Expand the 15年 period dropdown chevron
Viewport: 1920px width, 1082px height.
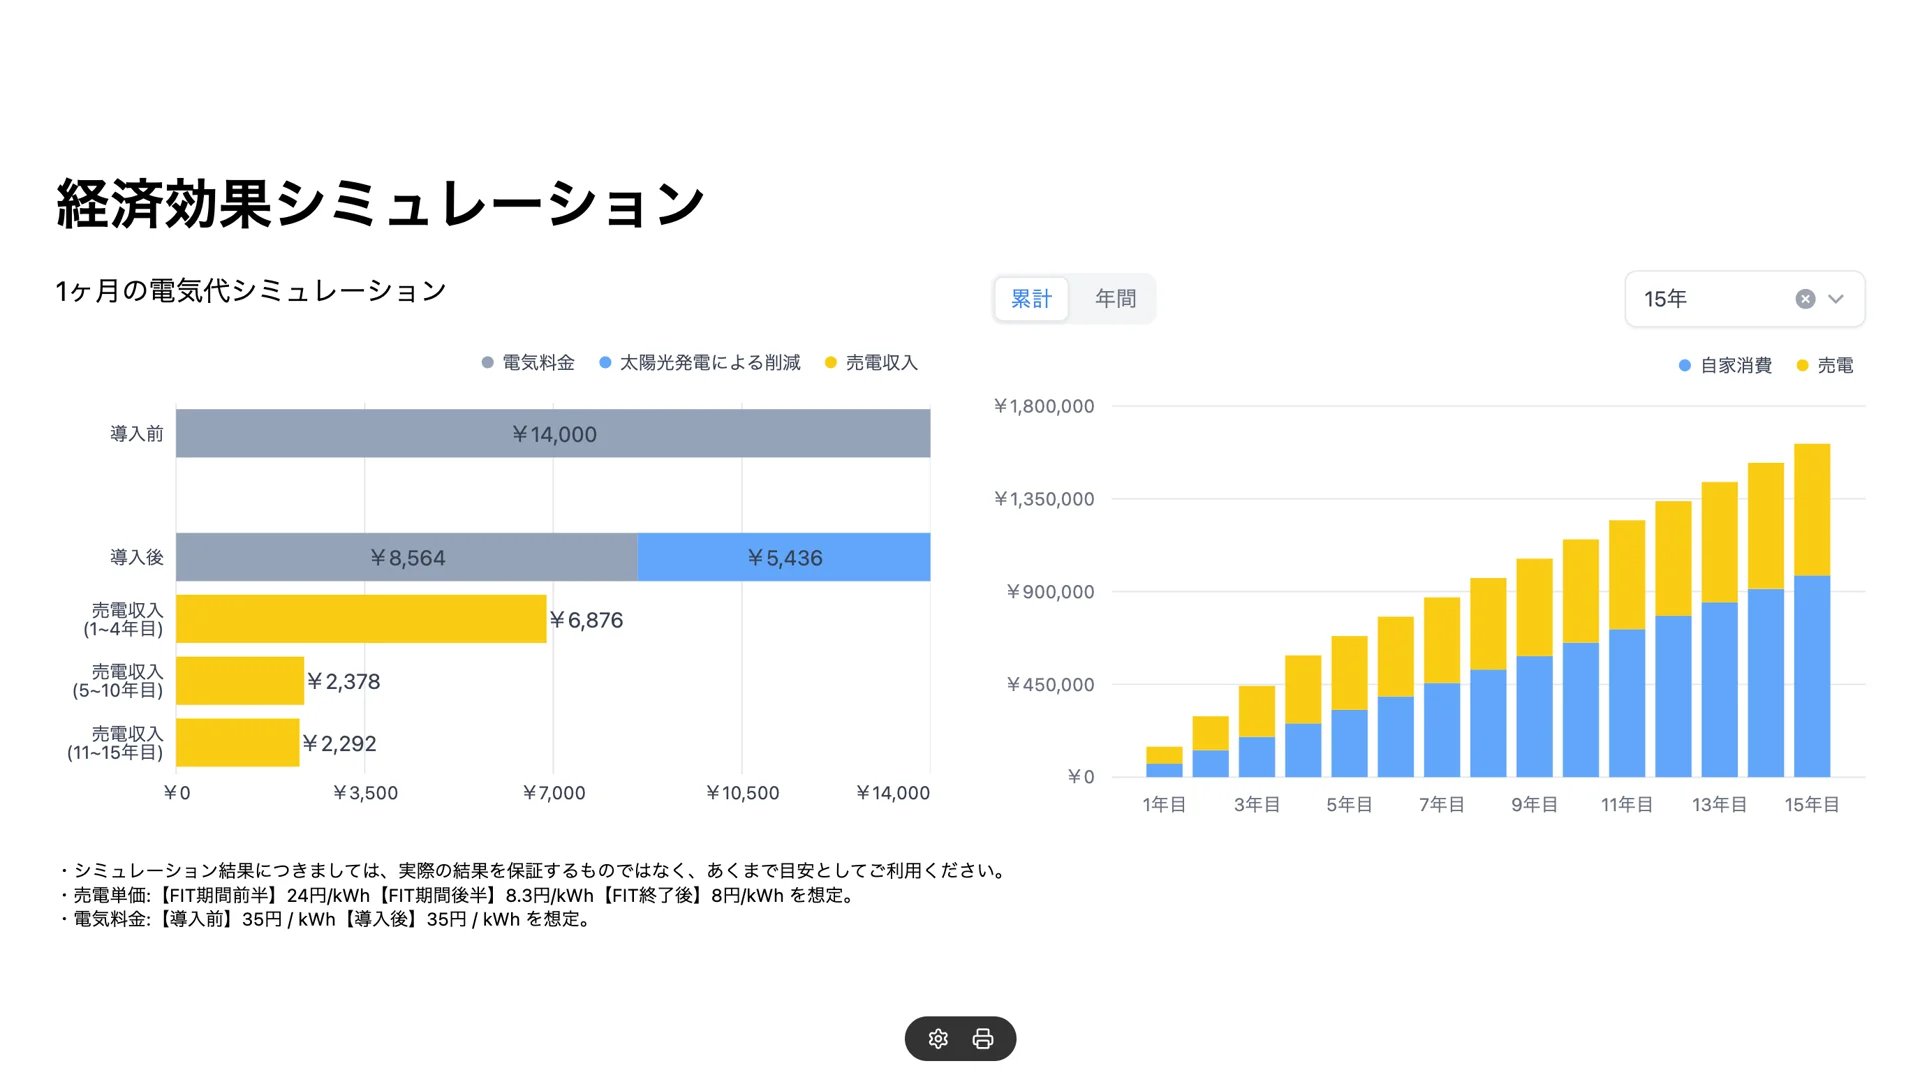pos(1836,299)
